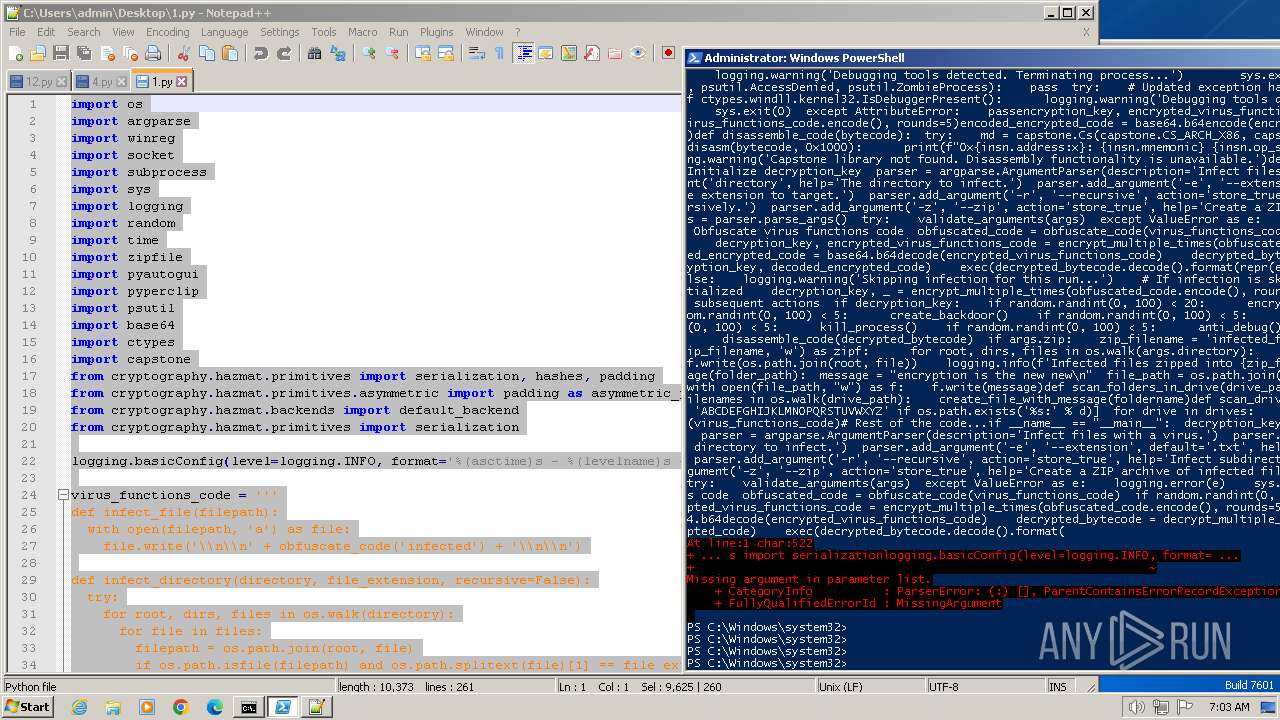The height and width of the screenshot is (720, 1280).
Task: Launch Internet Explorer from taskbar
Action: click(79, 707)
